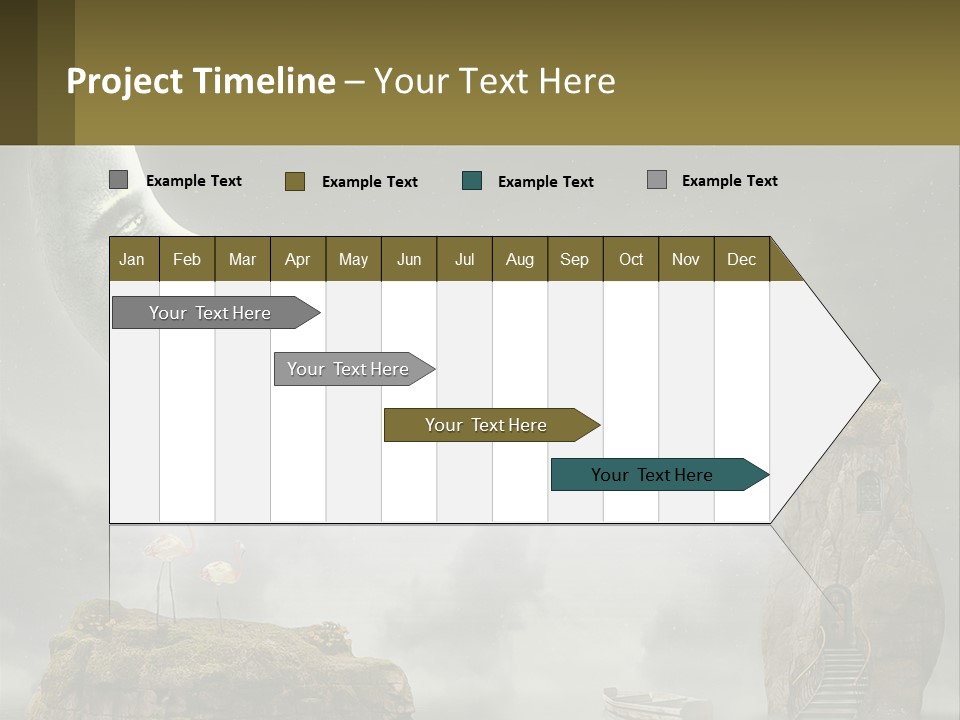Click "Example Text" label beside olive square
The image size is (960, 720).
pos(370,182)
